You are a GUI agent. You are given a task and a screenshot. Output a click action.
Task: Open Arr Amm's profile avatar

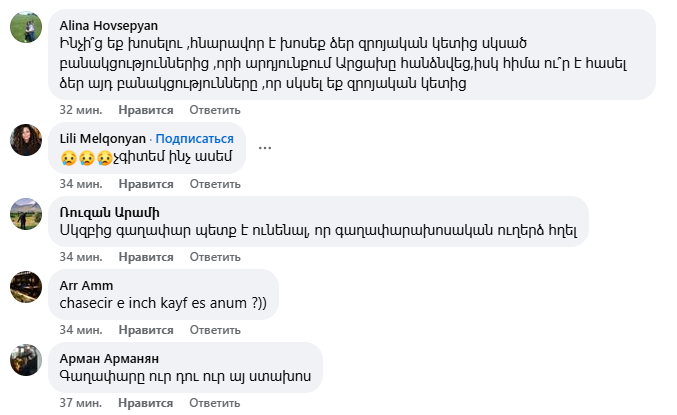coord(26,287)
